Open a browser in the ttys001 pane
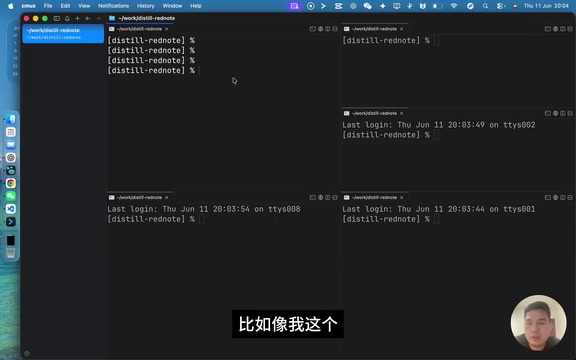The height and width of the screenshot is (360, 576). point(555,197)
